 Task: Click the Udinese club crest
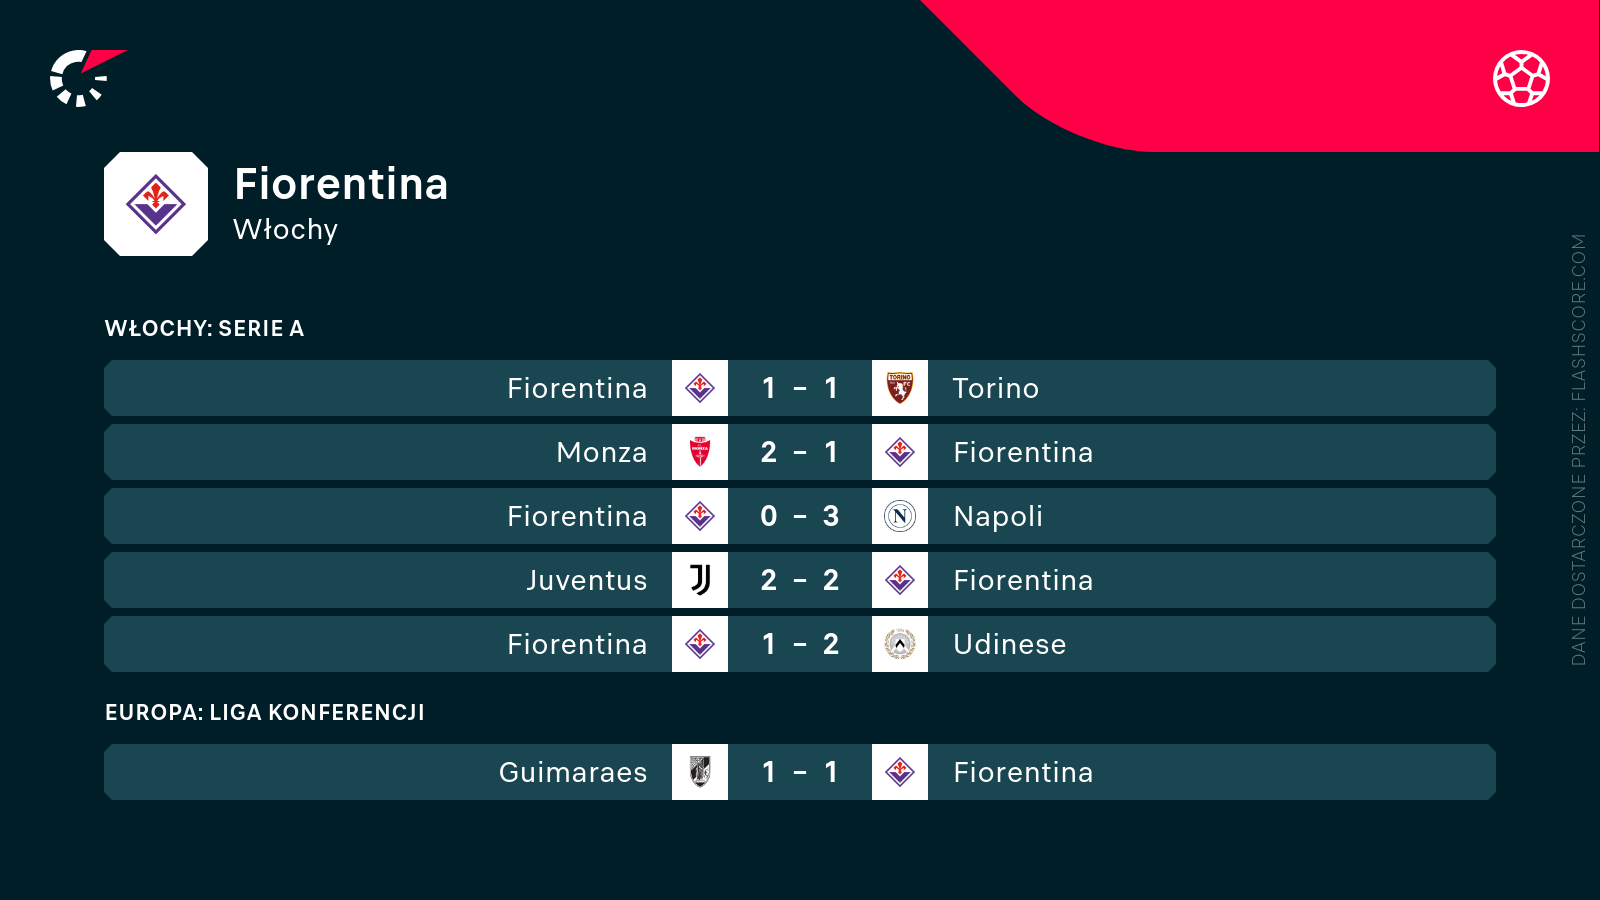coord(900,644)
